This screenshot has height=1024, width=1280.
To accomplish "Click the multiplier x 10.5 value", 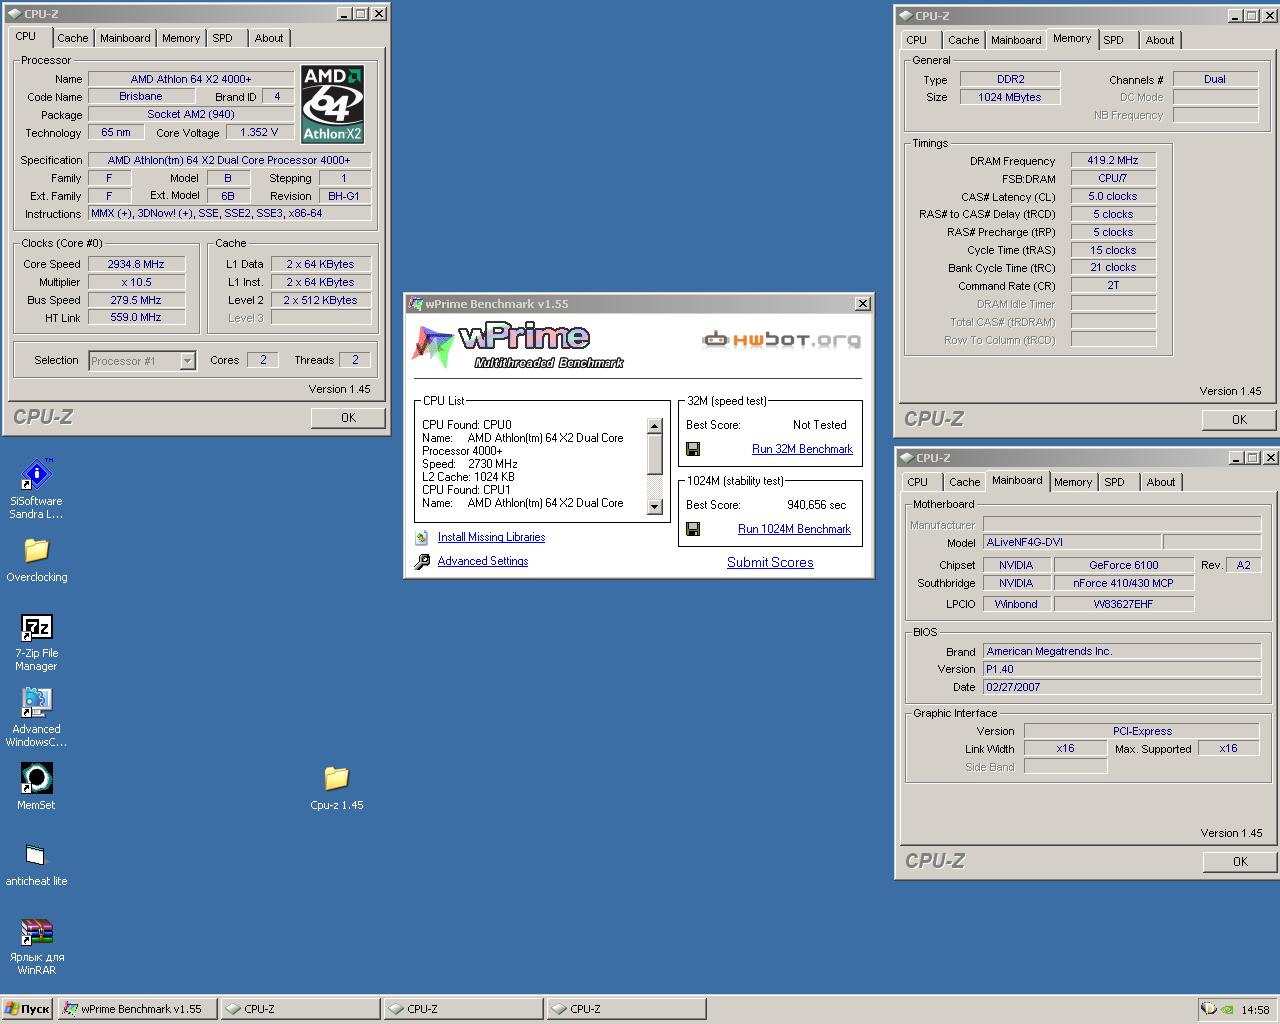I will [x=136, y=282].
